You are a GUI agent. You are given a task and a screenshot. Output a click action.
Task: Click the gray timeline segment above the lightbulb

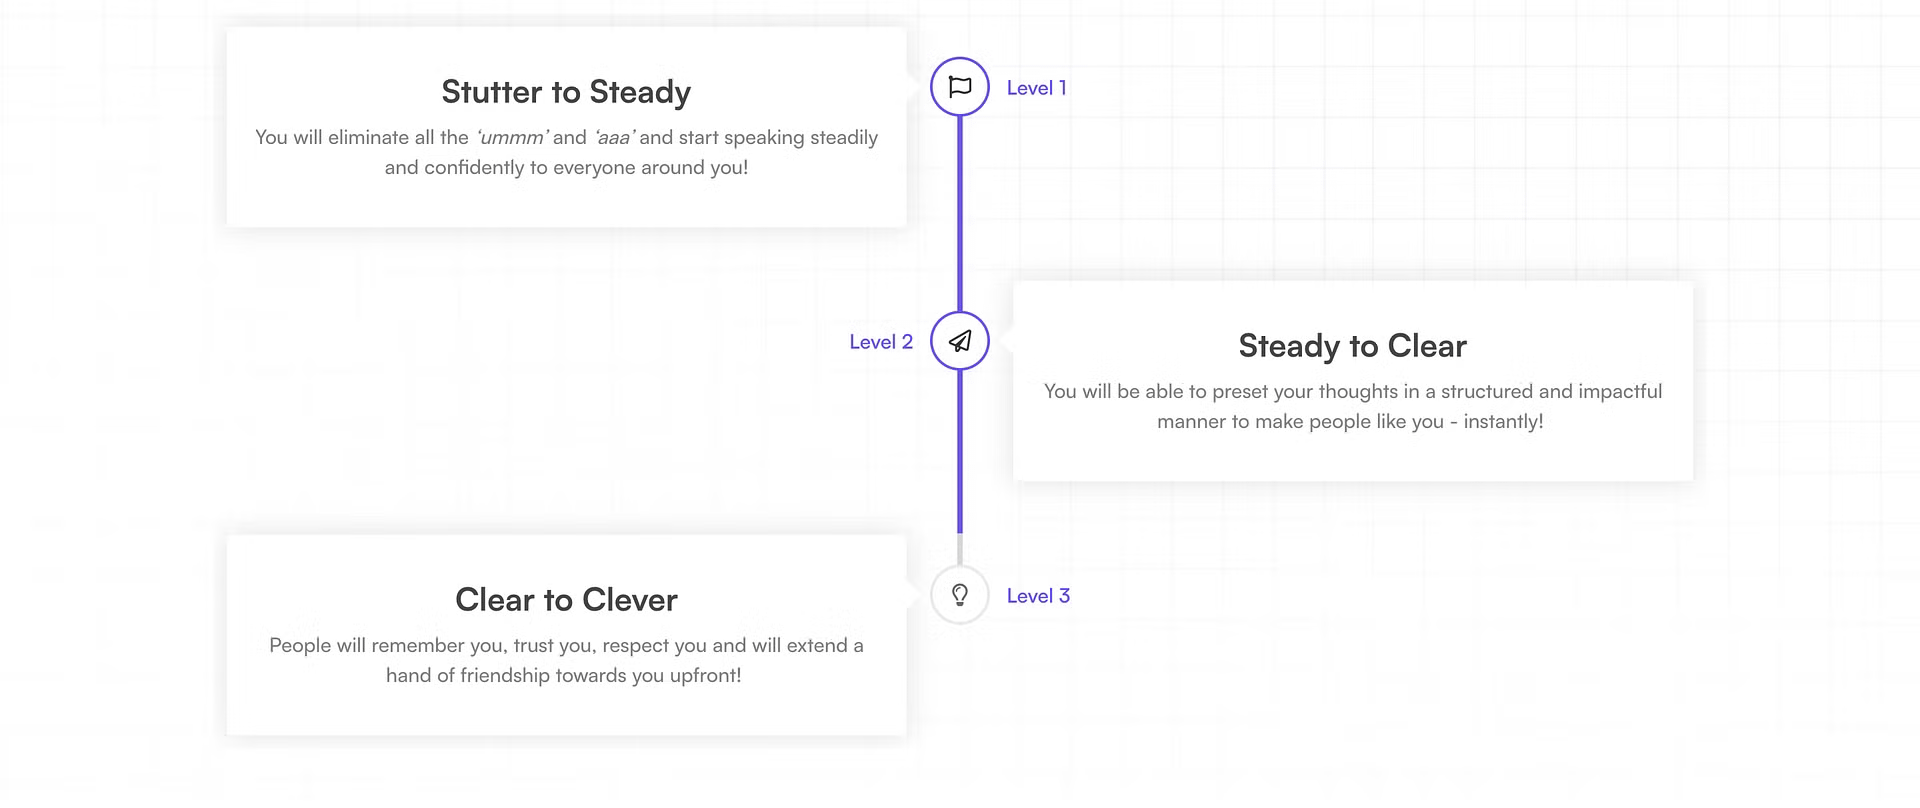click(960, 549)
